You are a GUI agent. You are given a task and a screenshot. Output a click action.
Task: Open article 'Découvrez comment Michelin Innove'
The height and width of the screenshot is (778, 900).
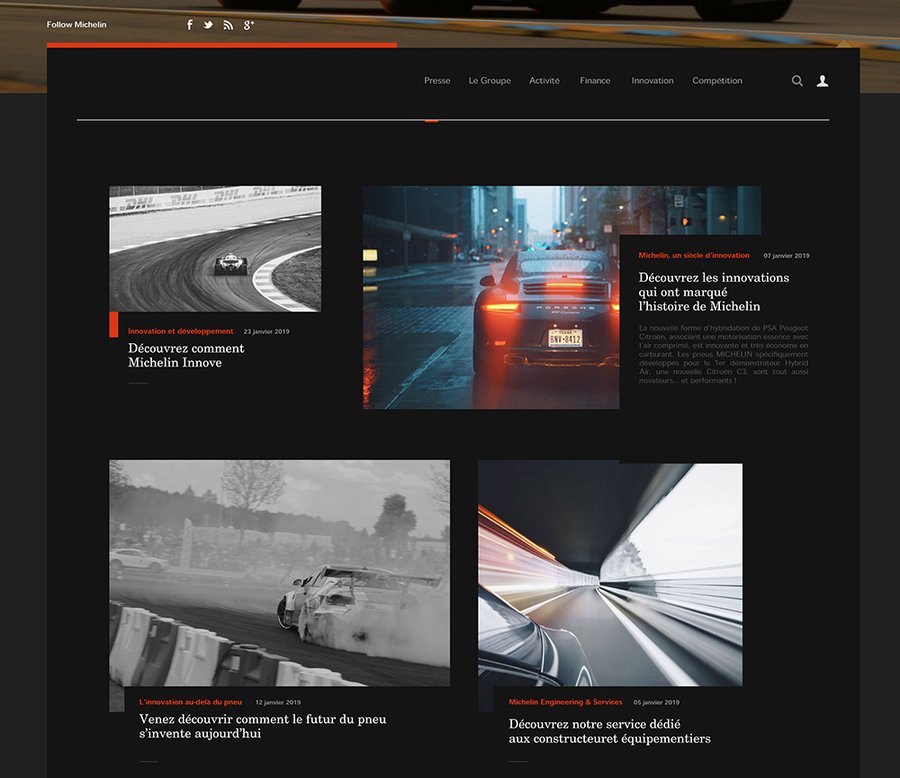pyautogui.click(x=186, y=355)
